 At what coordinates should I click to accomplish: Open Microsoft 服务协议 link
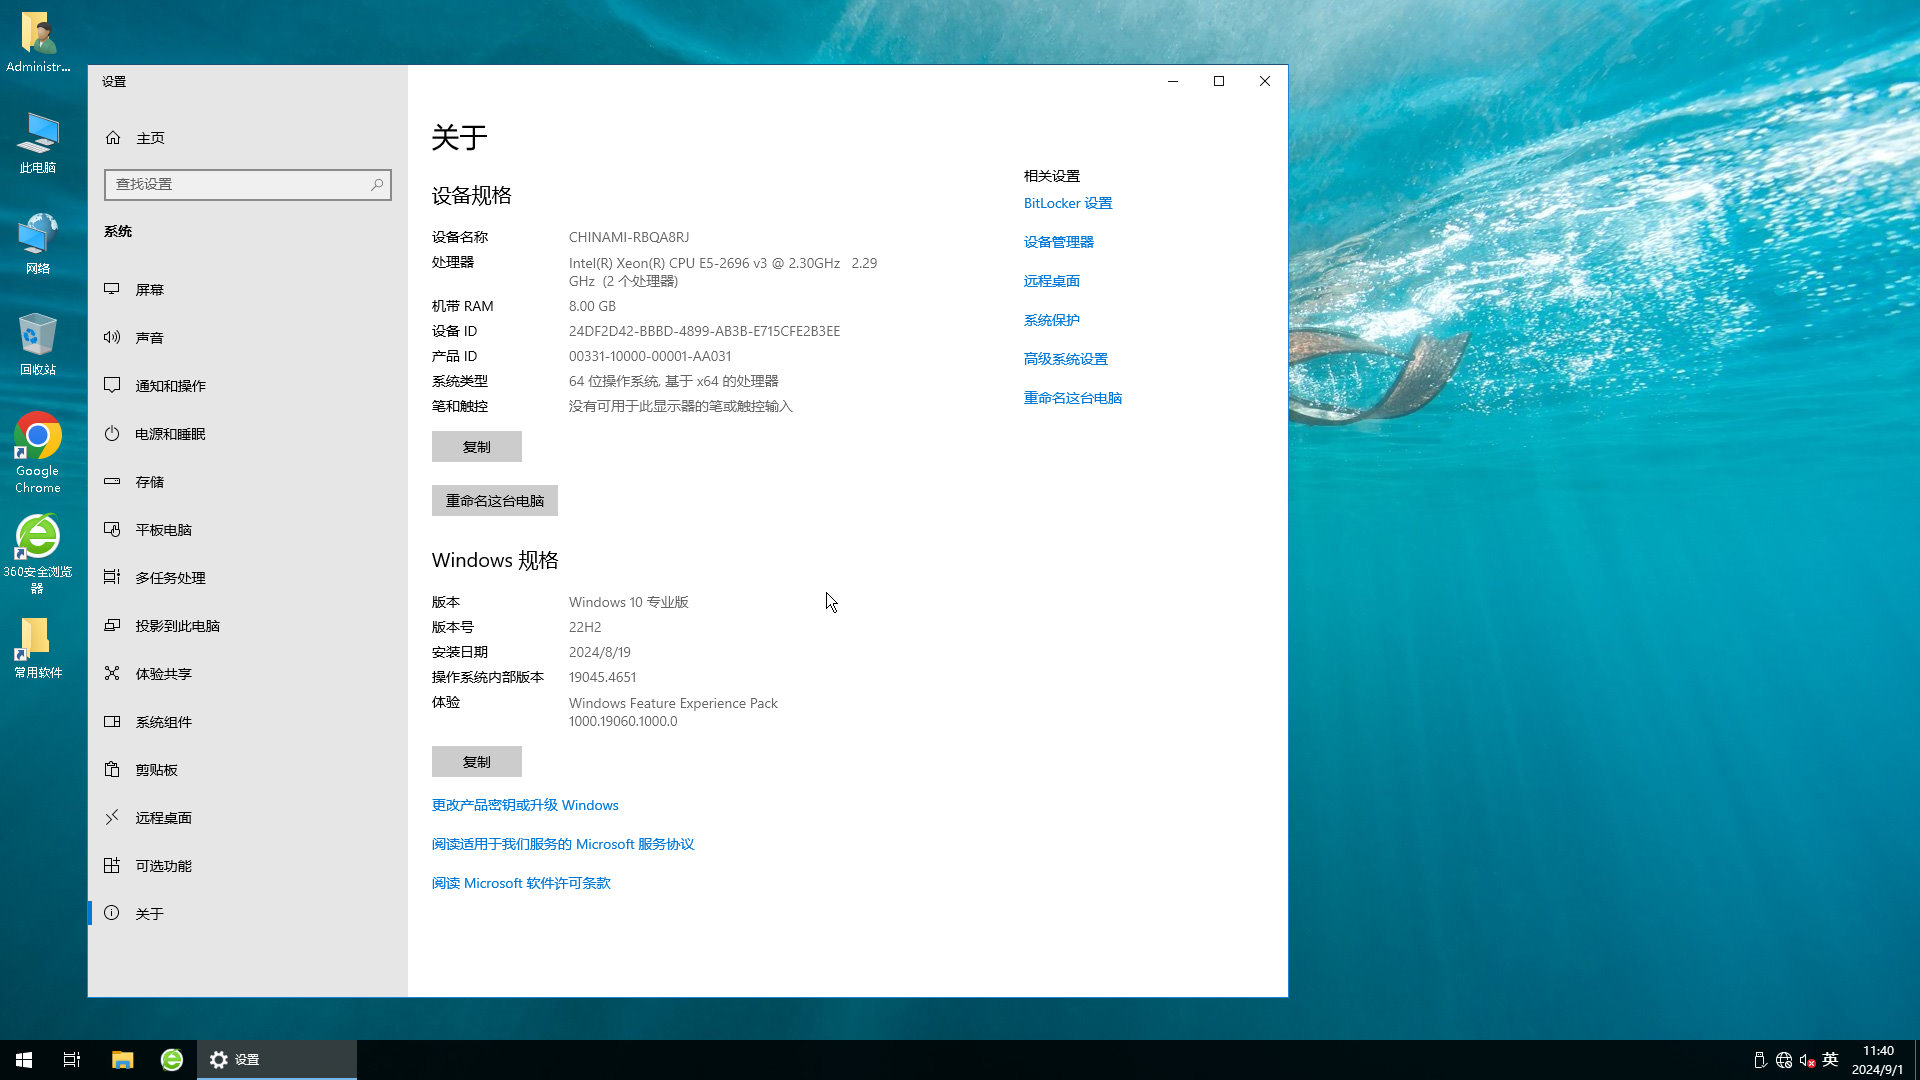pos(563,844)
